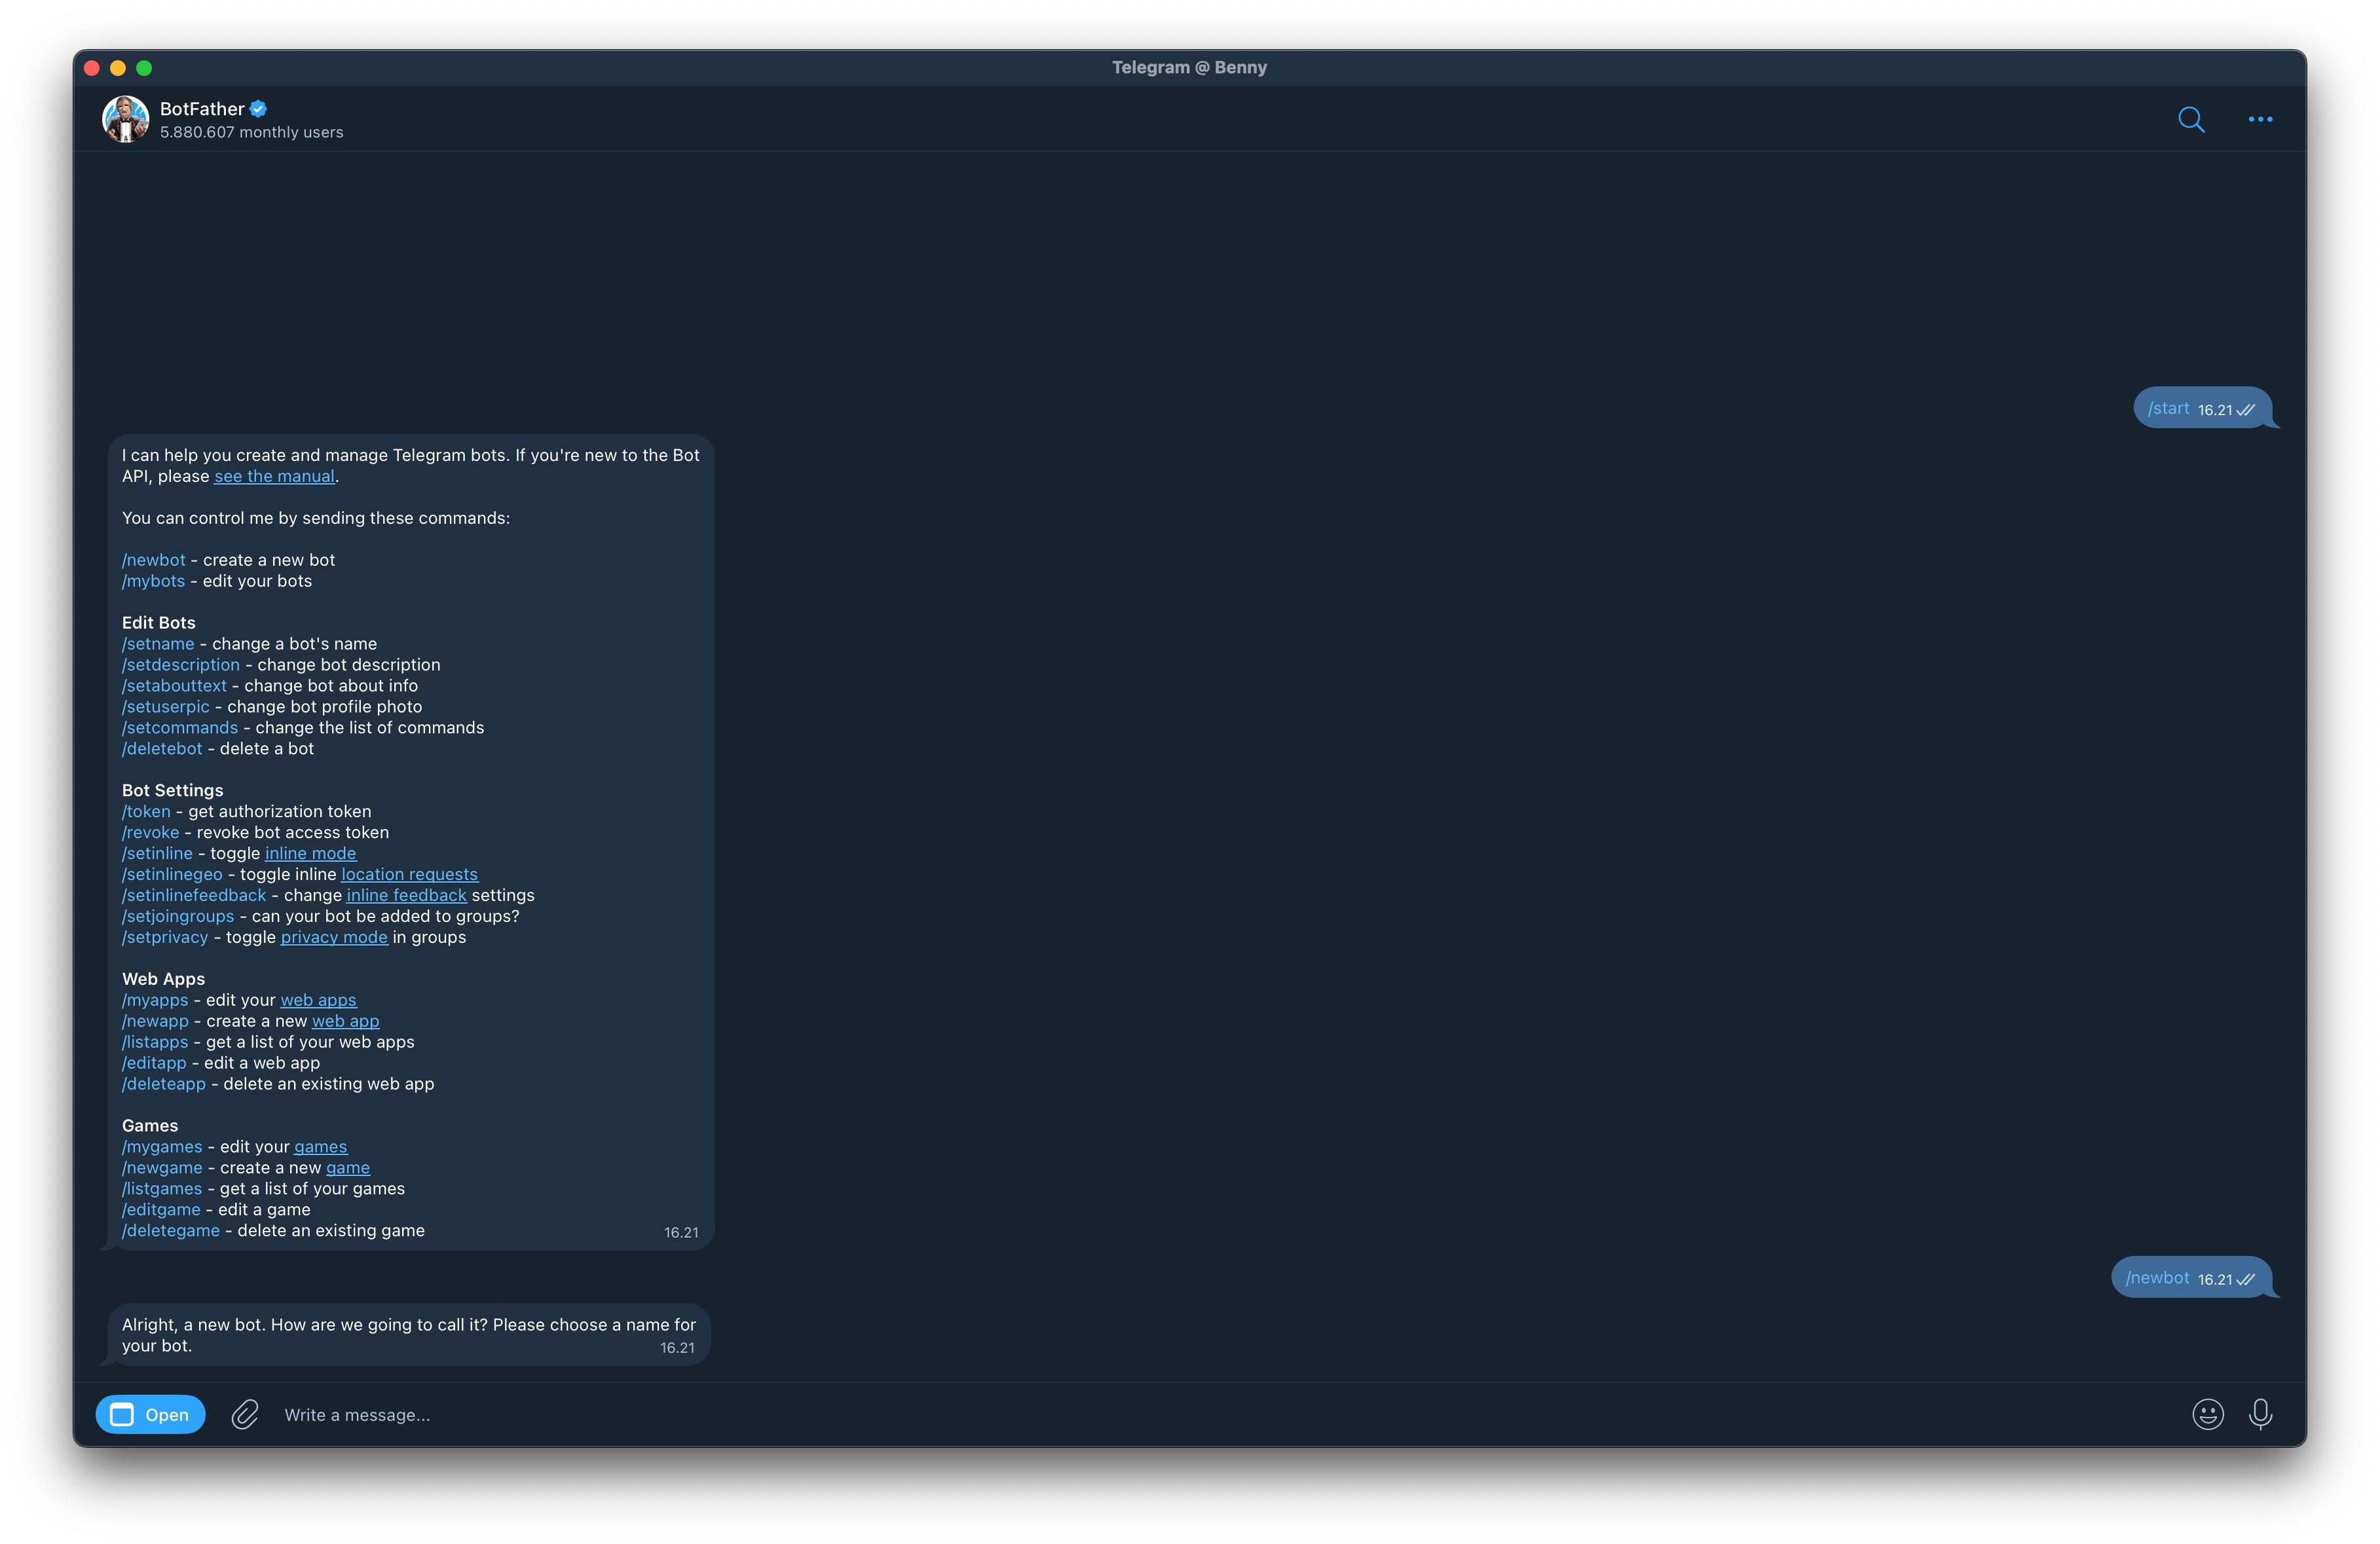
Task: Select the /token command
Action: click(x=146, y=811)
